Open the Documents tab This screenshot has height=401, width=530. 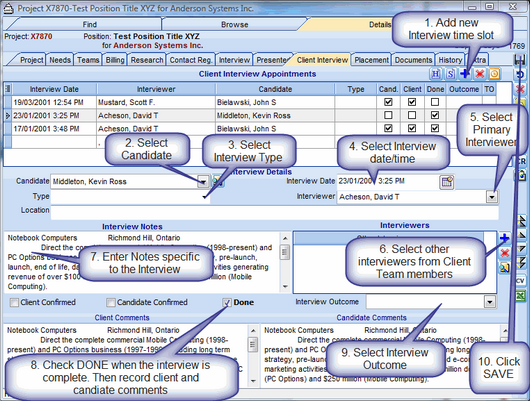tap(413, 60)
